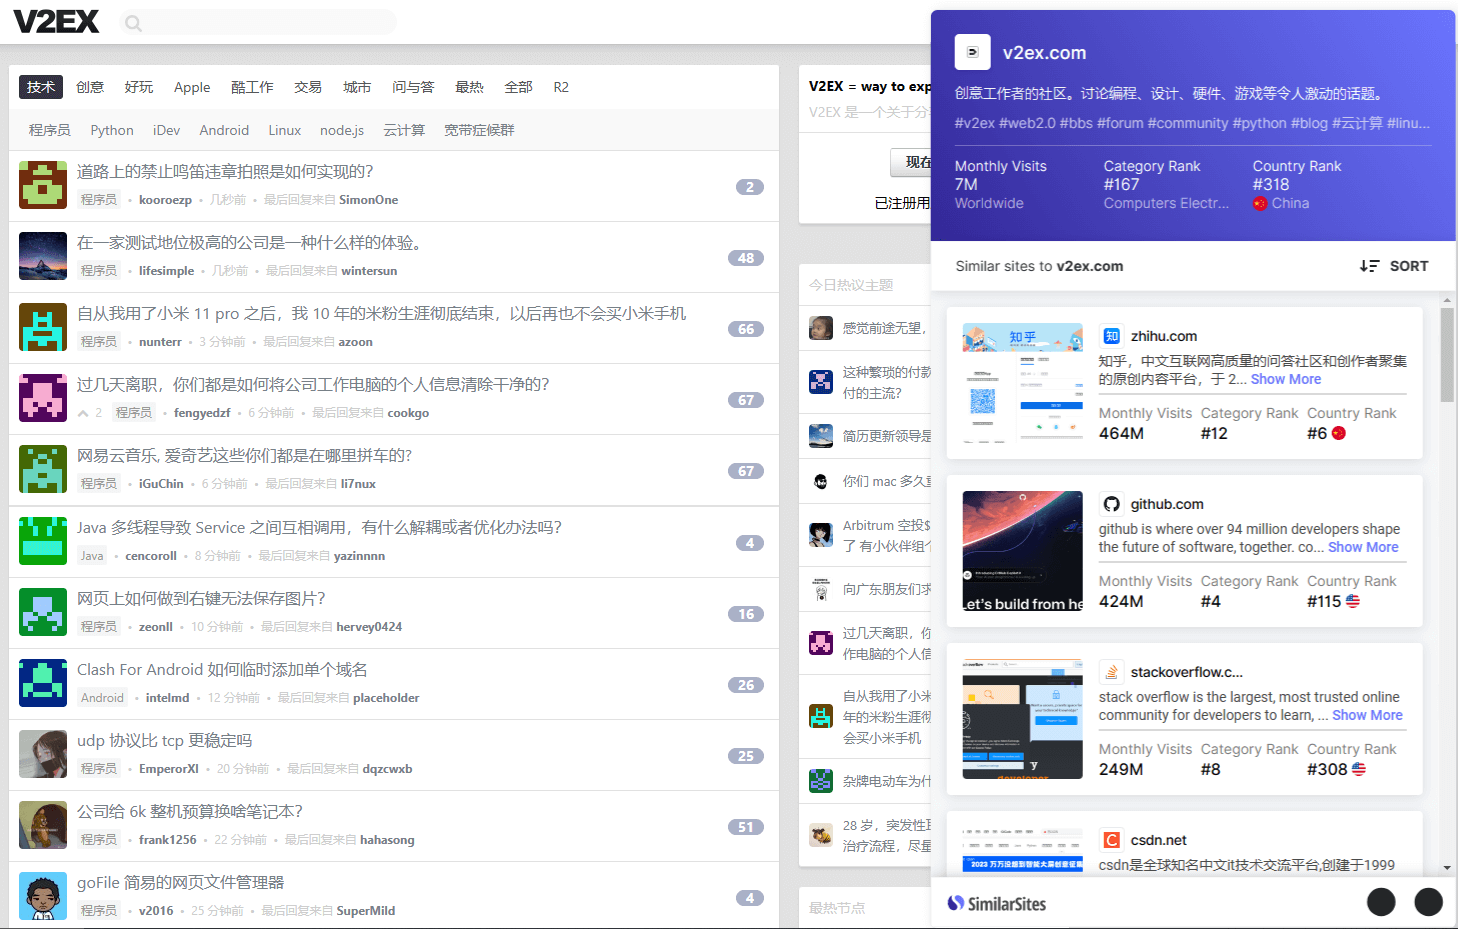
Task: Select the 创意 tab
Action: [x=90, y=87]
